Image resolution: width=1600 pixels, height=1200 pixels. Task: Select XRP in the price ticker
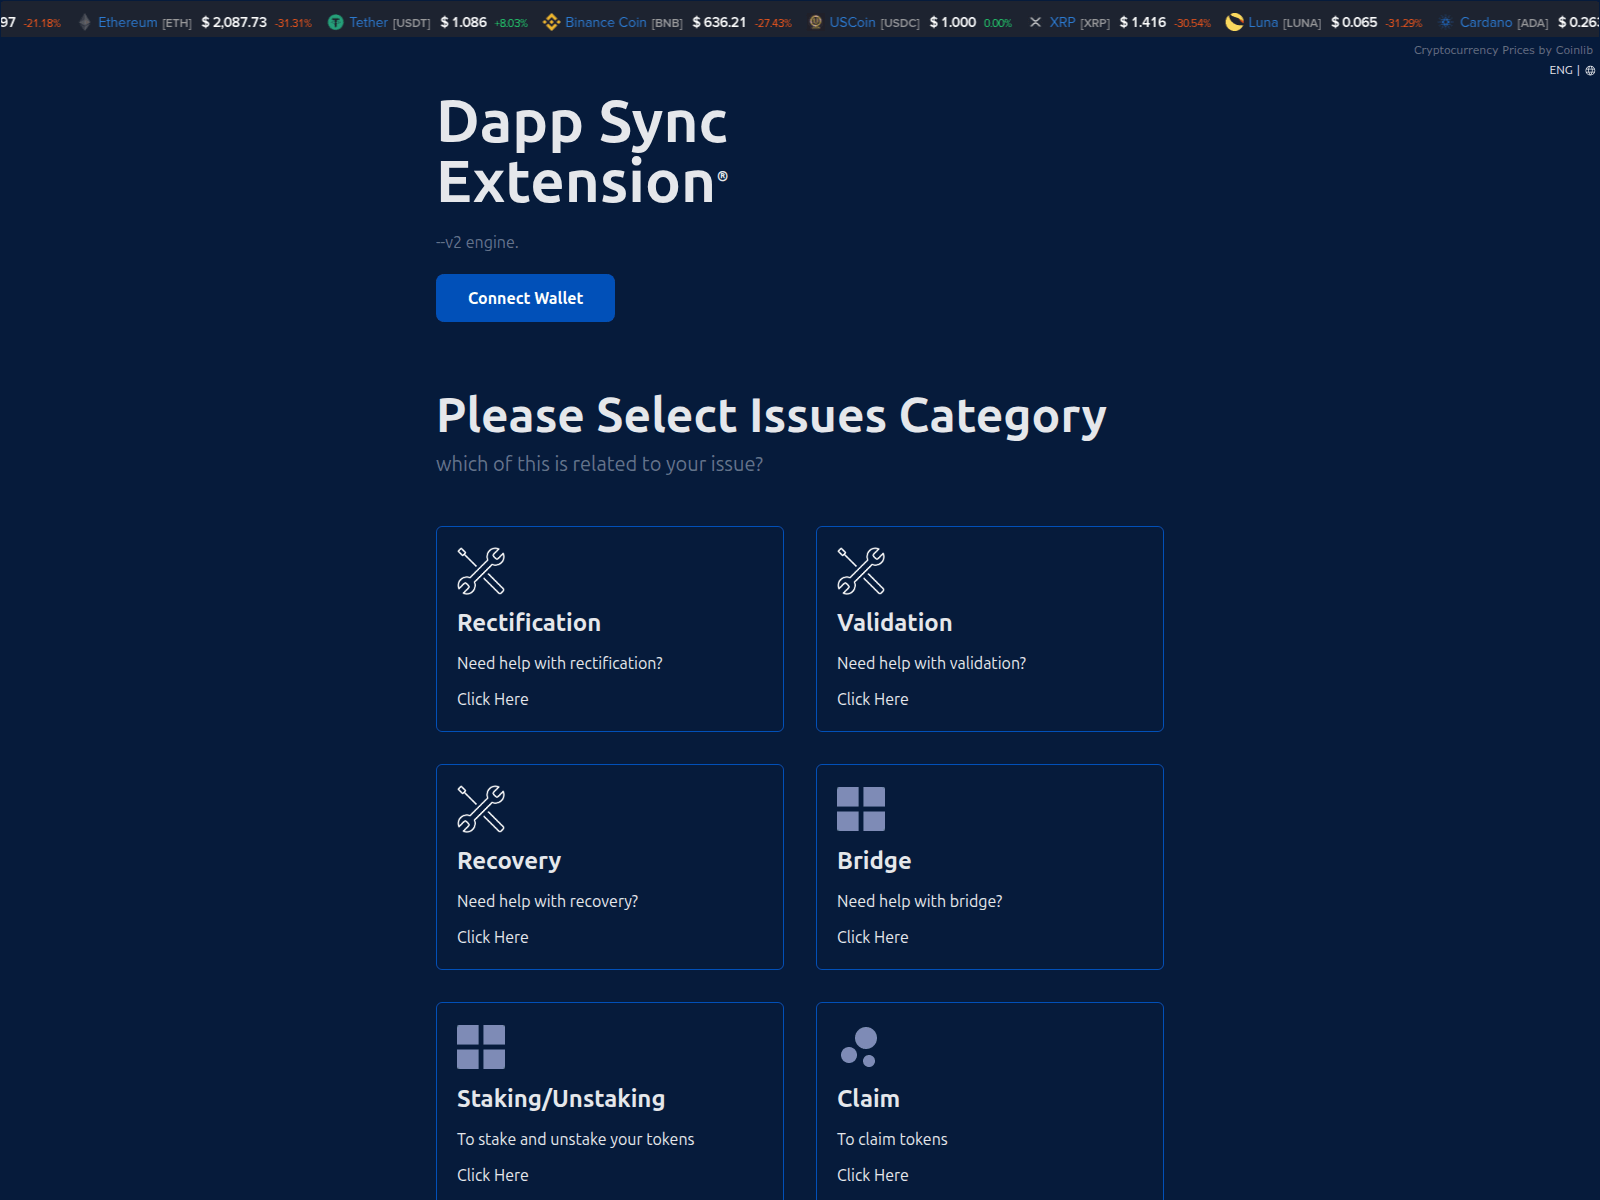coord(1062,21)
